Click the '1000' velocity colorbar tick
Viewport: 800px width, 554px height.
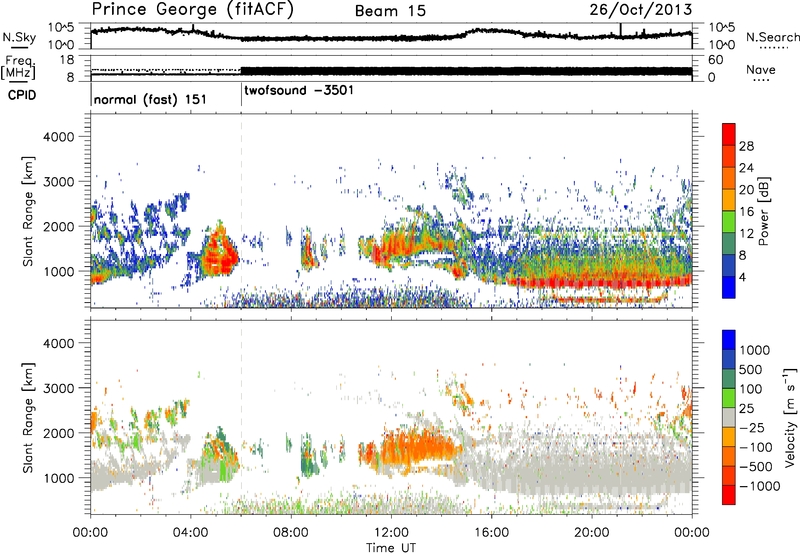coord(754,350)
